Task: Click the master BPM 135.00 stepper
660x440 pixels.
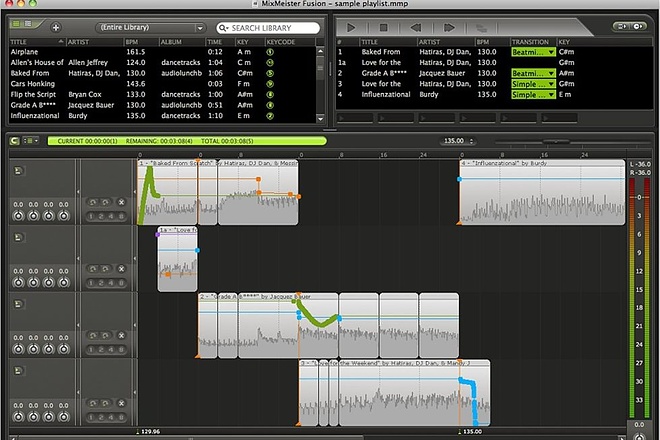Action: point(471,141)
